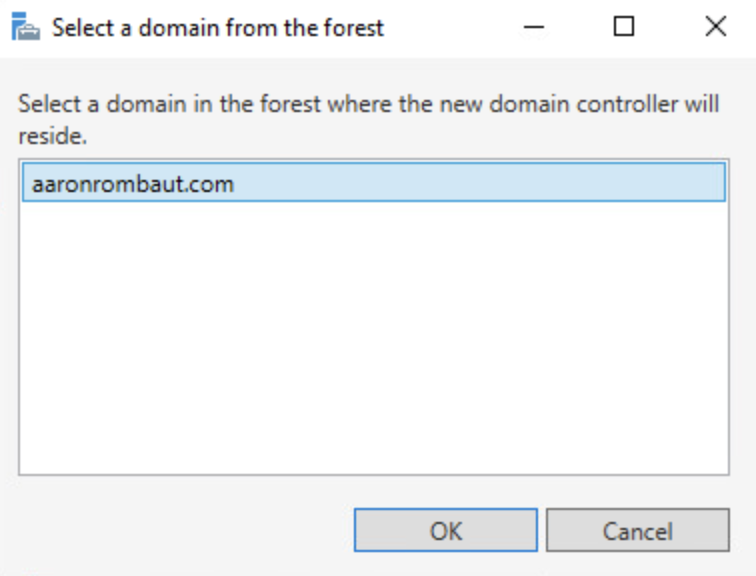Close the Select a domain dialog
The image size is (756, 576).
716,27
